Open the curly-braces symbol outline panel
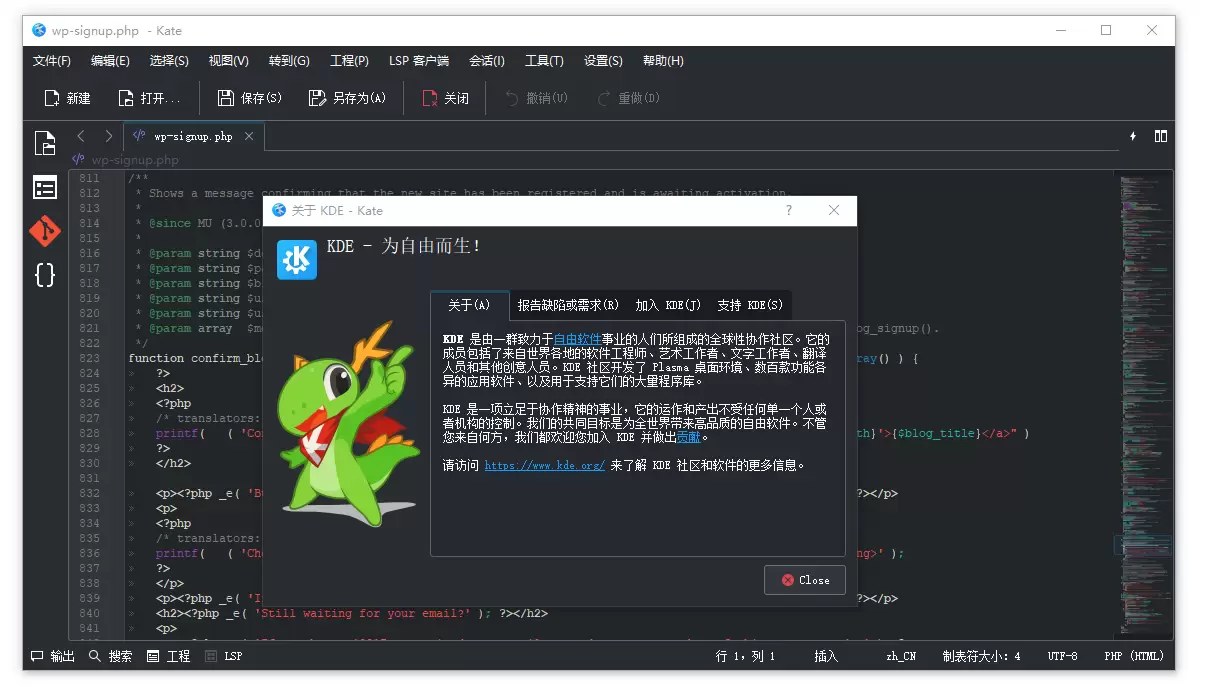This screenshot has height=687, width=1206. click(45, 275)
